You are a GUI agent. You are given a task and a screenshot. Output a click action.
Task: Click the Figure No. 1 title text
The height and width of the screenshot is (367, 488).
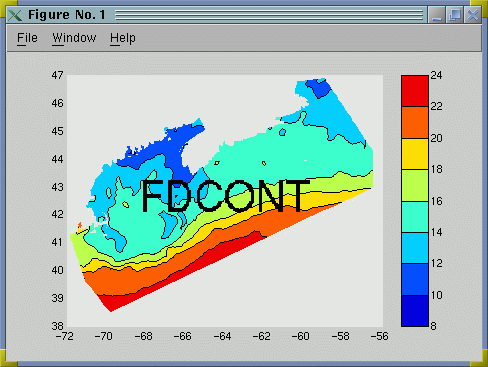pyautogui.click(x=67, y=15)
